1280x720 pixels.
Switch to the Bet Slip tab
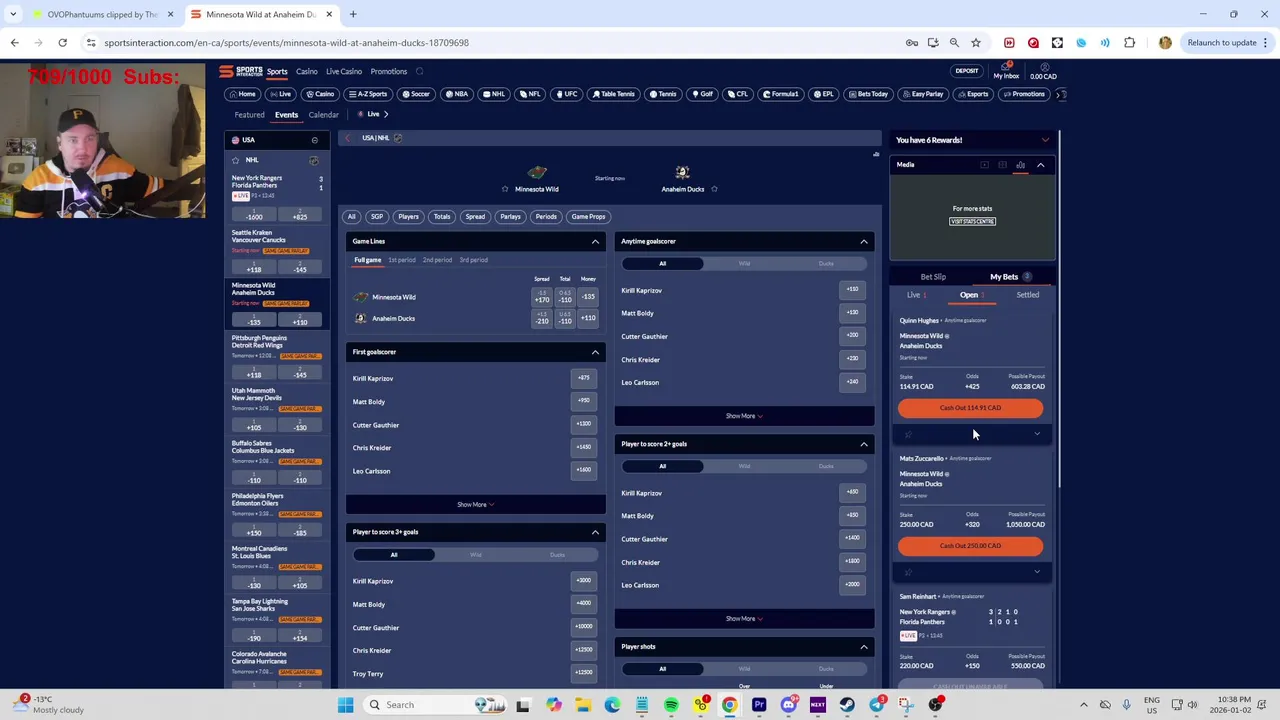click(933, 277)
